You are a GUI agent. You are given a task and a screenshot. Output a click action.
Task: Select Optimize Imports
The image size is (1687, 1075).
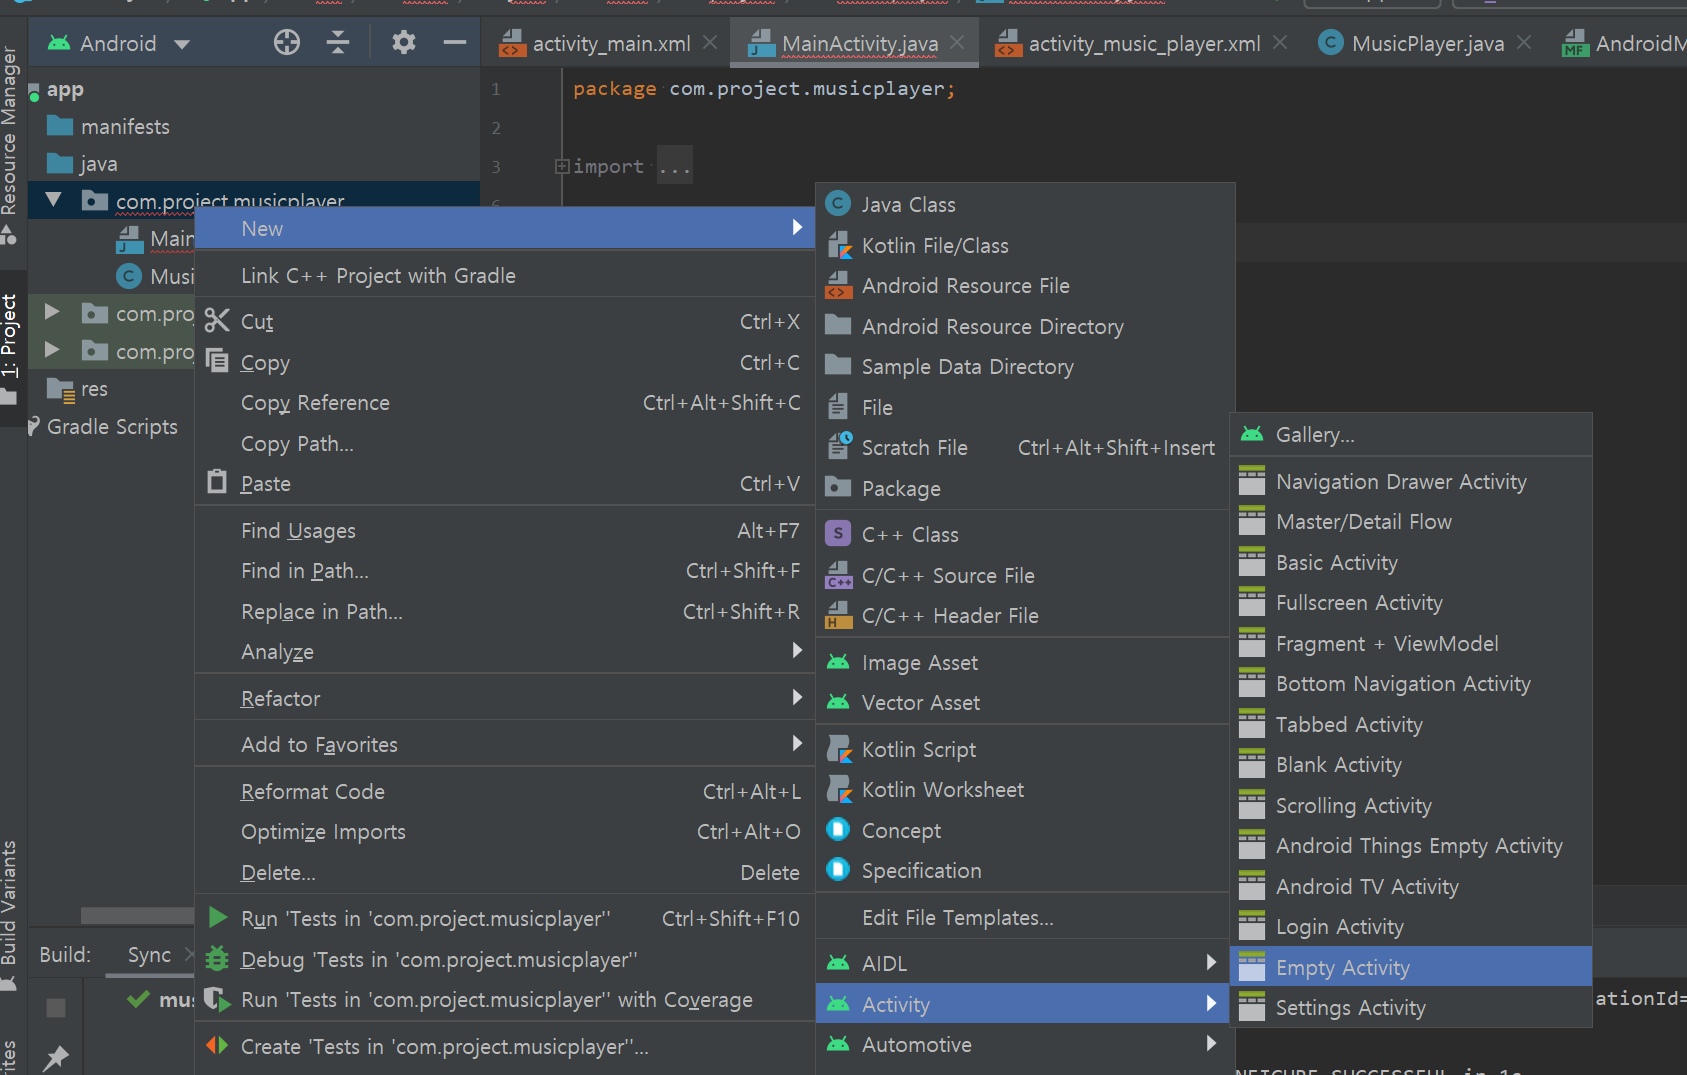505,832
